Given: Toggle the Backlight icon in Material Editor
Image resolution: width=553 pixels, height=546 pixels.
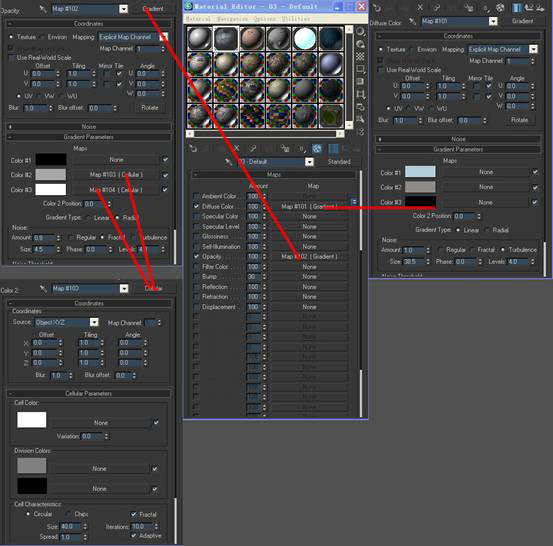Looking at the screenshot, I should [360, 44].
